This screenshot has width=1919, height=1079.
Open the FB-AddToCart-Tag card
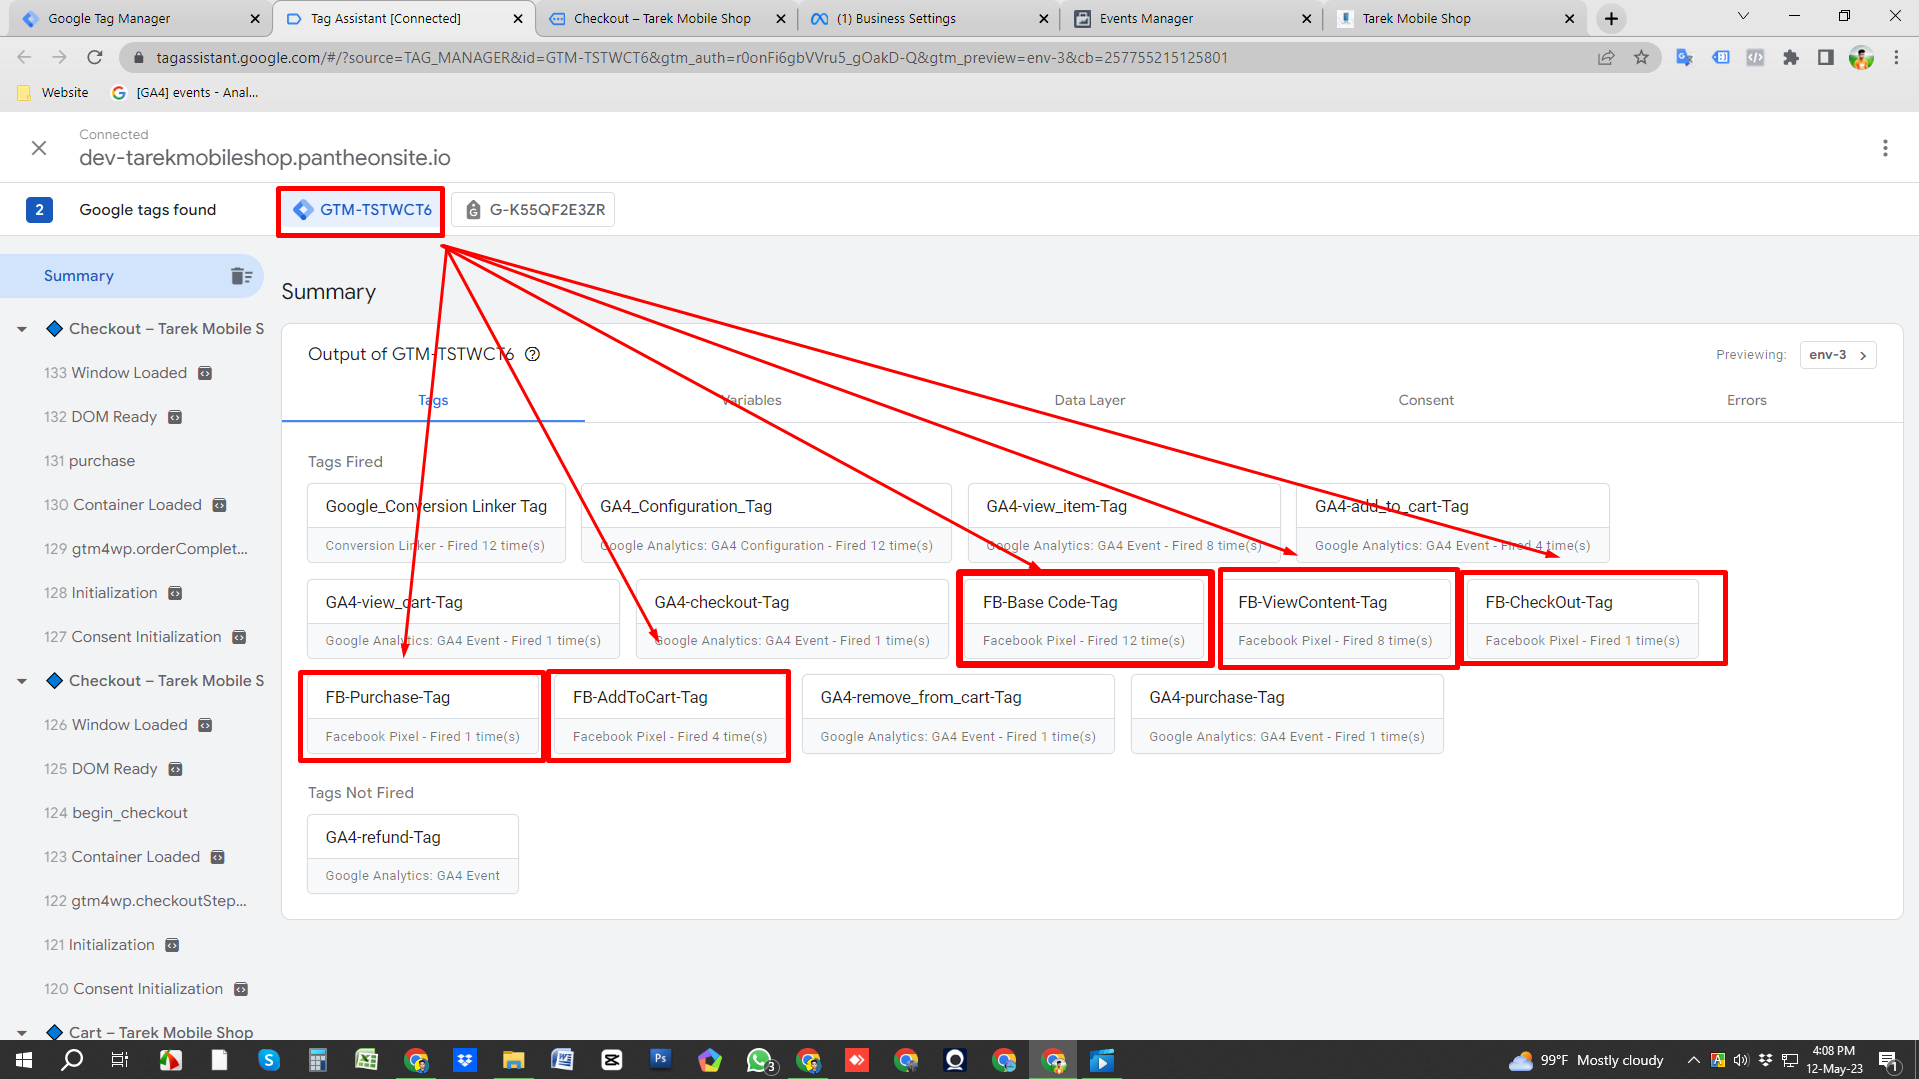[x=670, y=715]
